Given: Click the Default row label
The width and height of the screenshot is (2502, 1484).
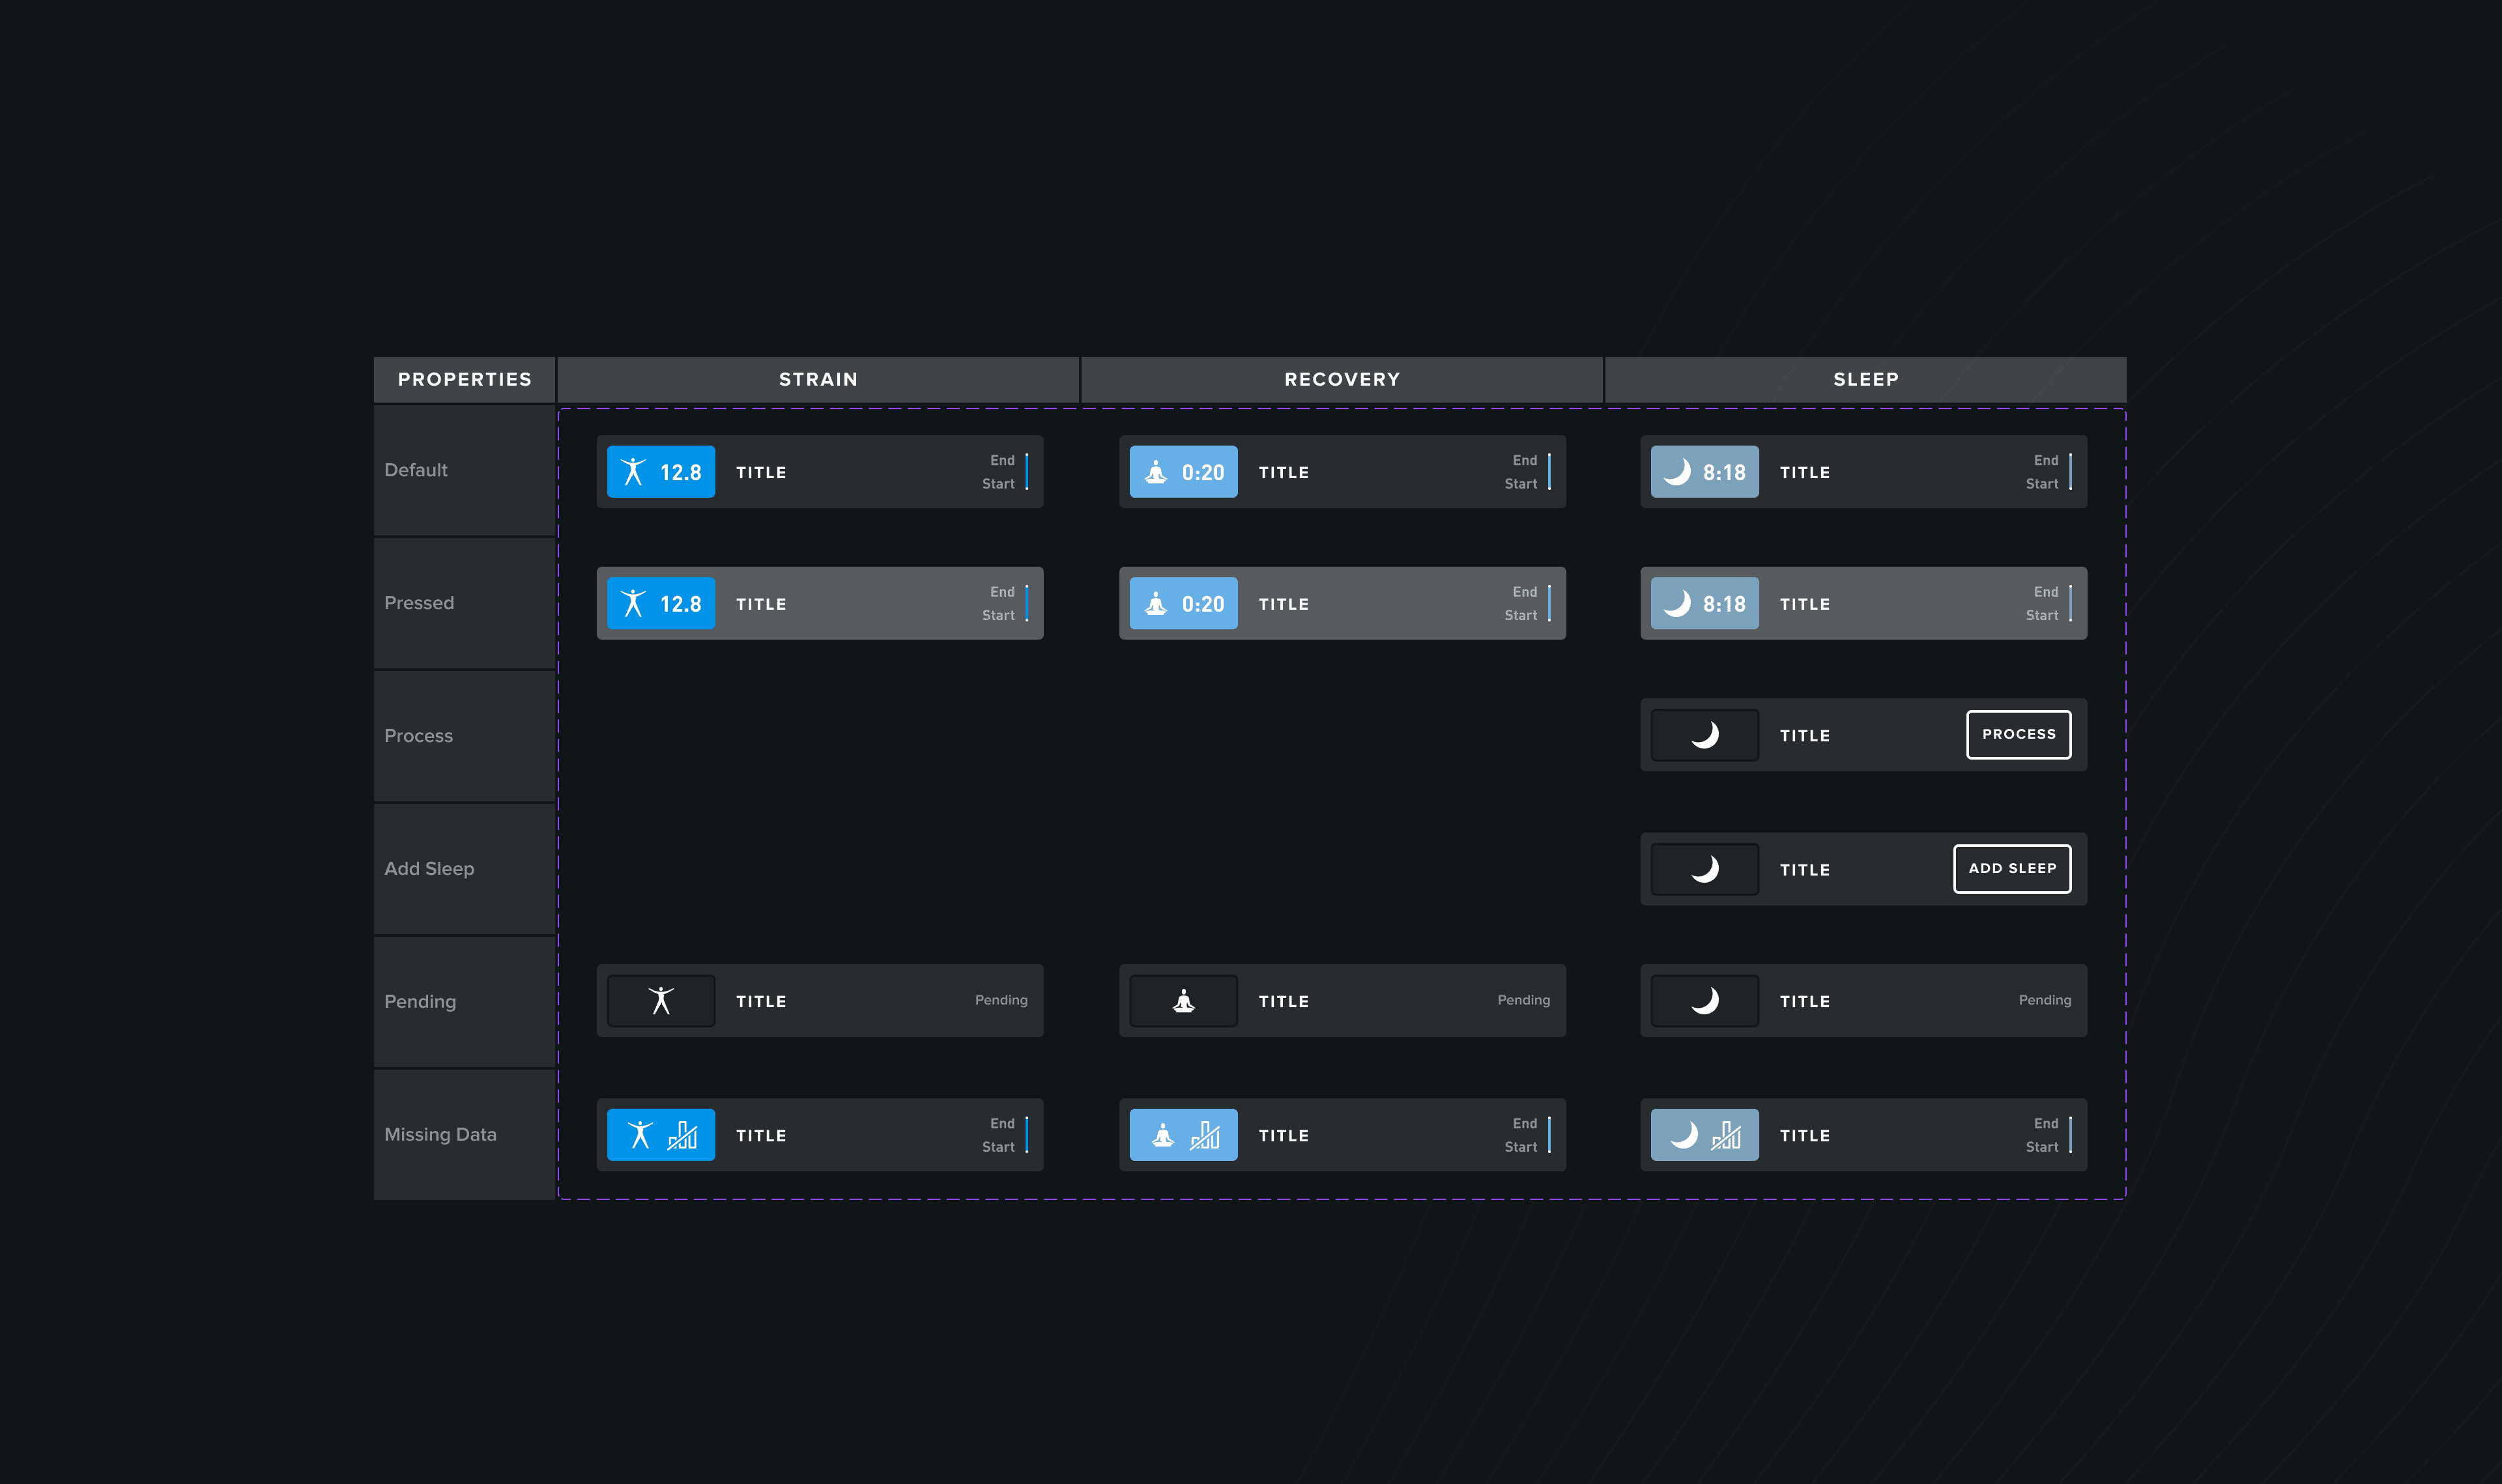Looking at the screenshot, I should pos(415,470).
